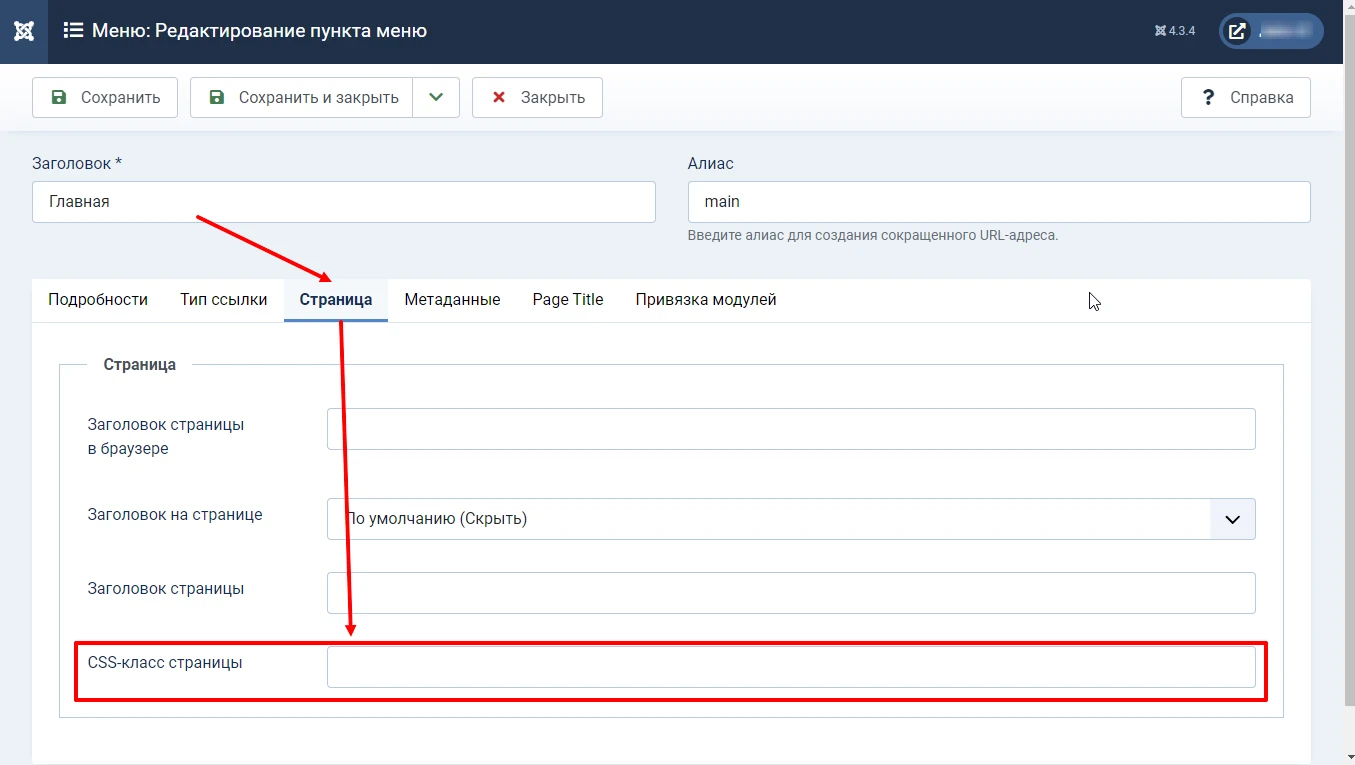The height and width of the screenshot is (765, 1355).
Task: Click the red X icon on Закрыть
Action: click(498, 97)
